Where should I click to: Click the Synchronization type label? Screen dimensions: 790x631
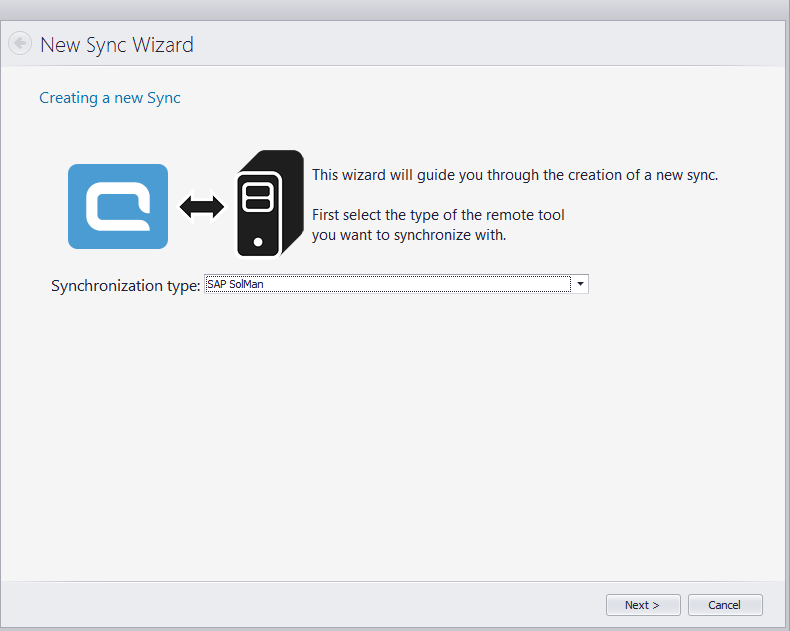pyautogui.click(x=125, y=286)
